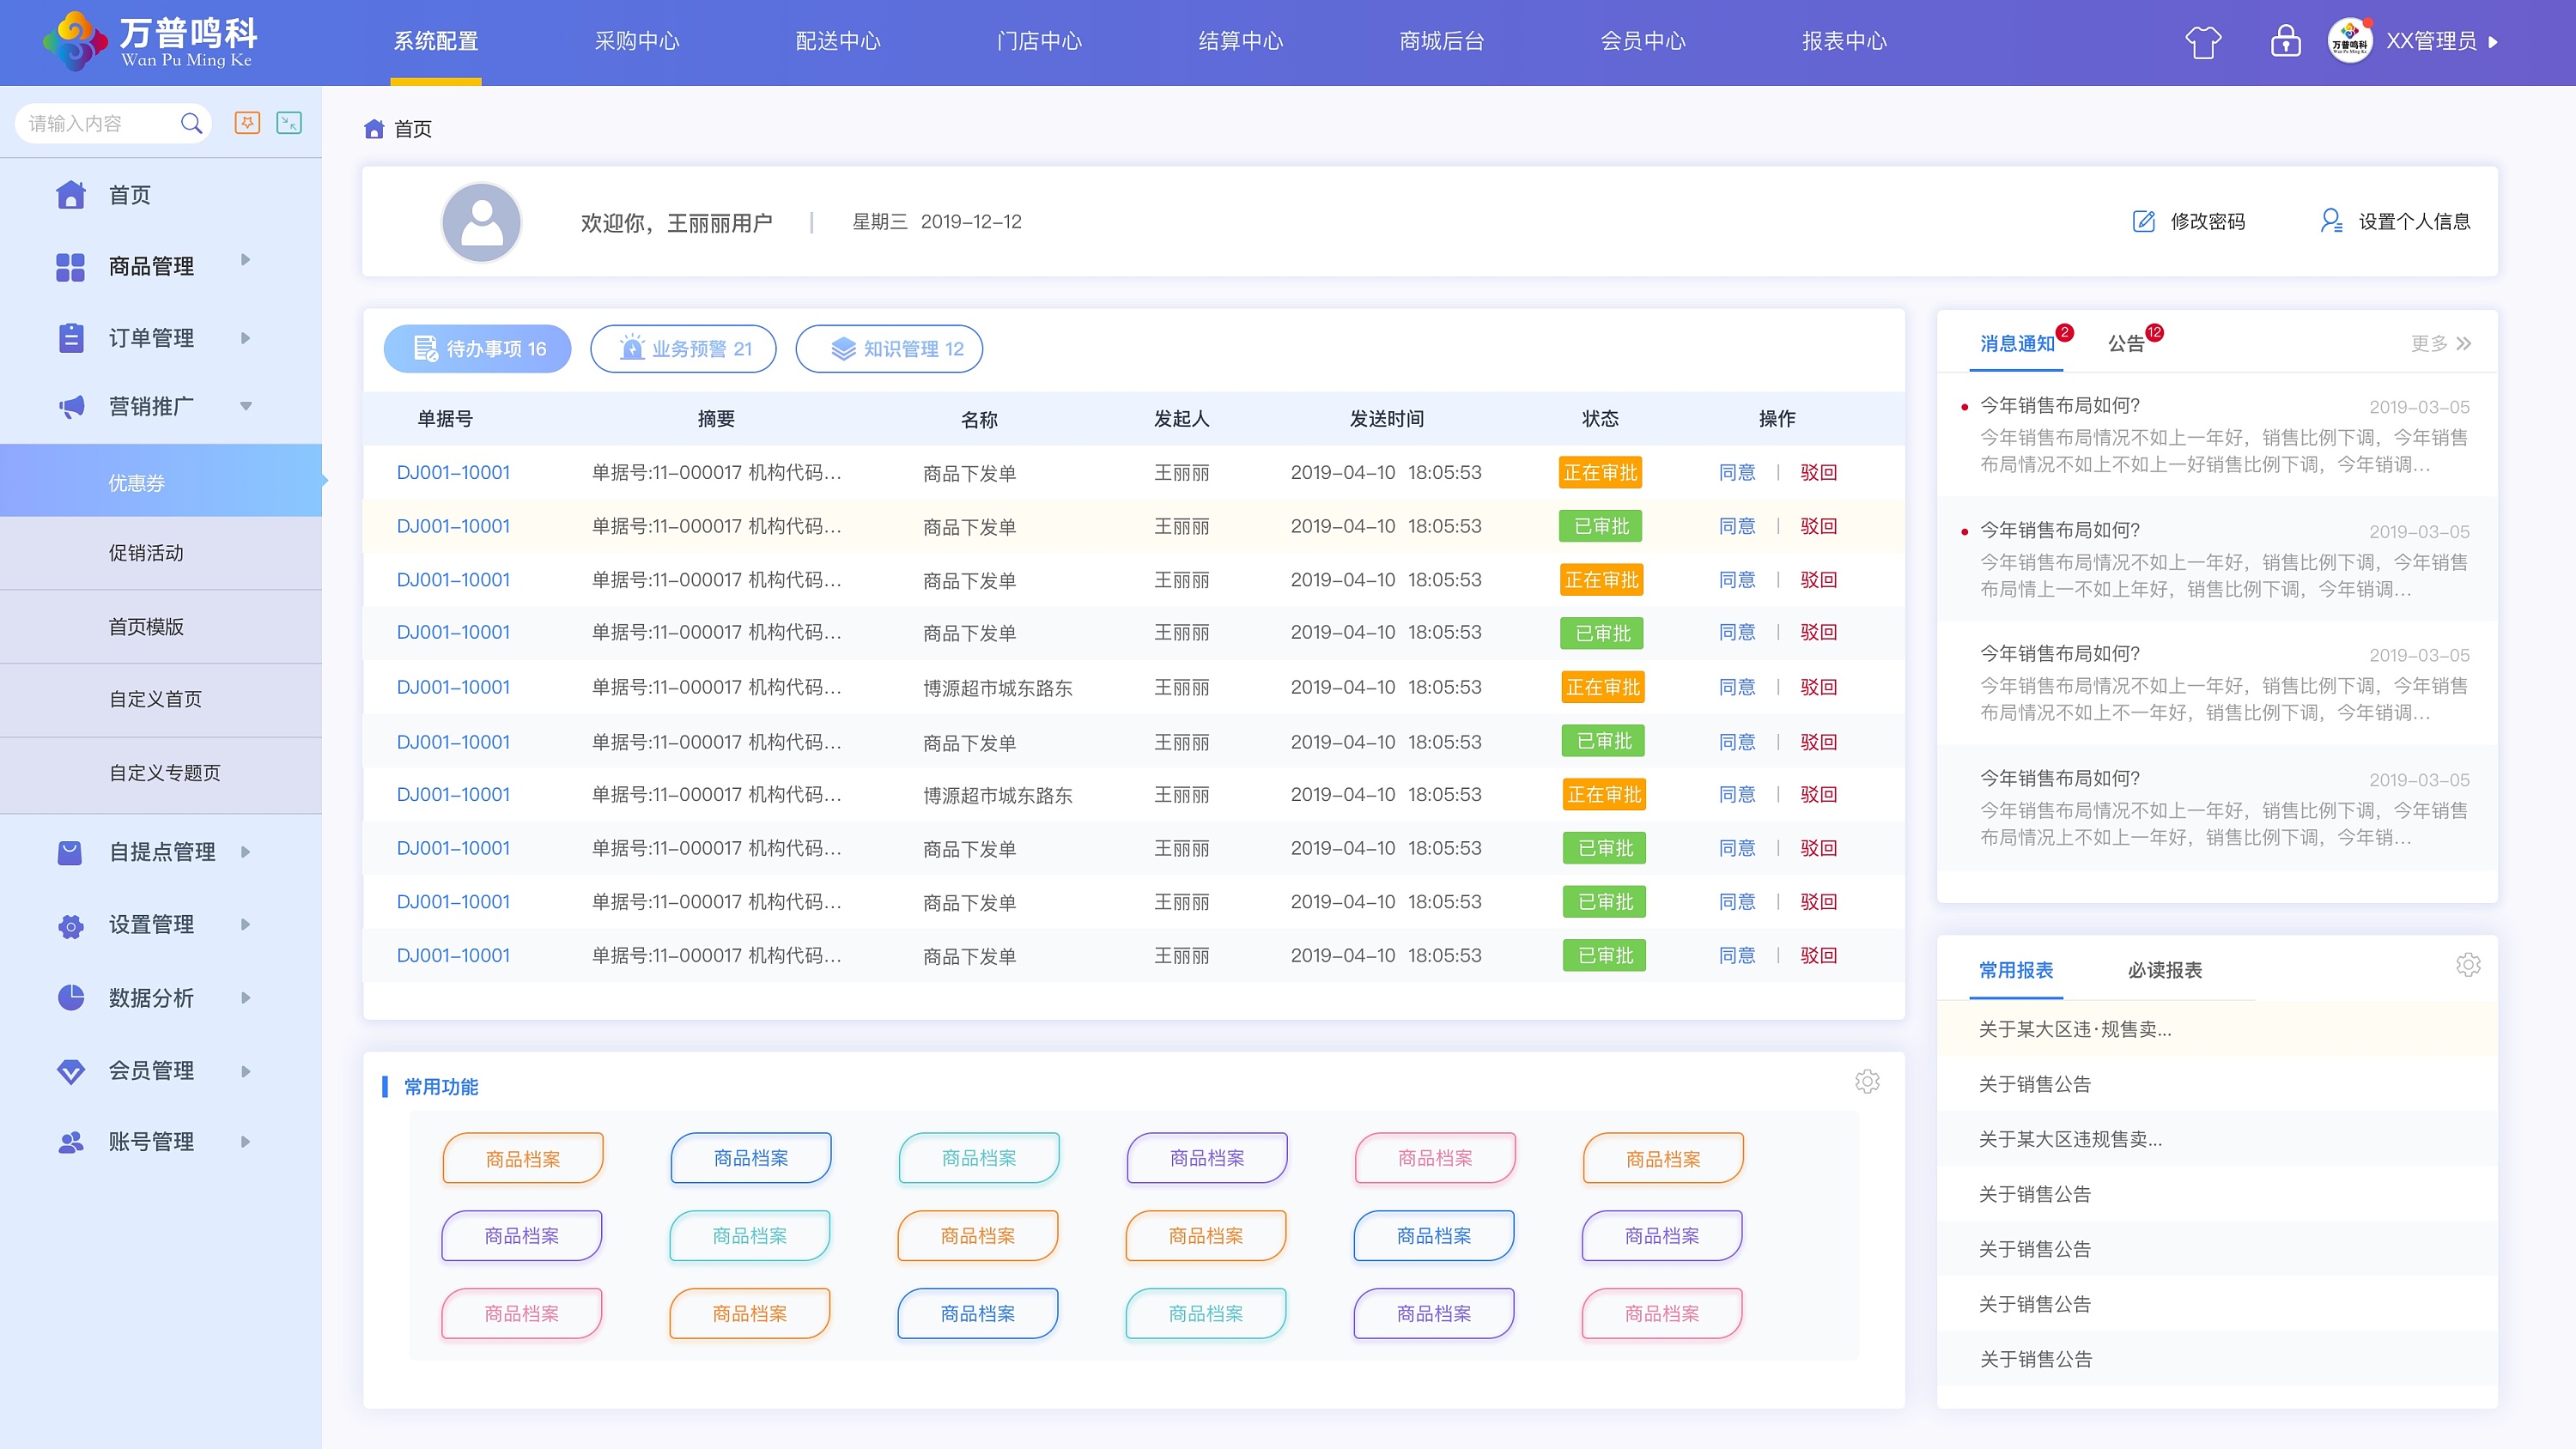Open settings gear for 常用功能 panel

[x=1867, y=1082]
